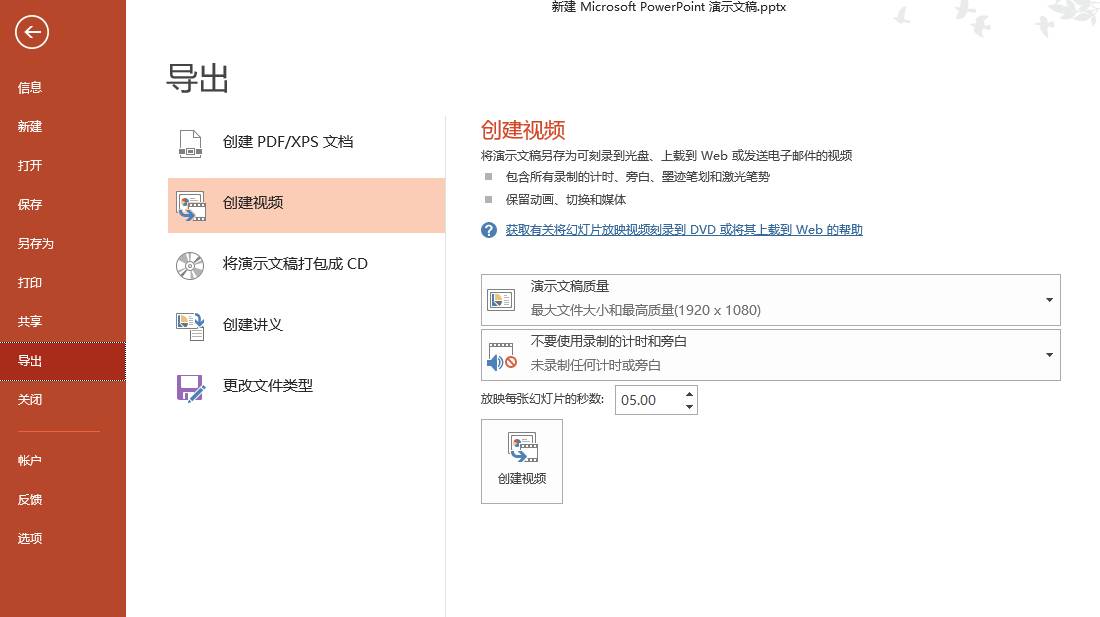Click the help question mark icon
This screenshot has width=1100, height=617.
pyautogui.click(x=488, y=229)
